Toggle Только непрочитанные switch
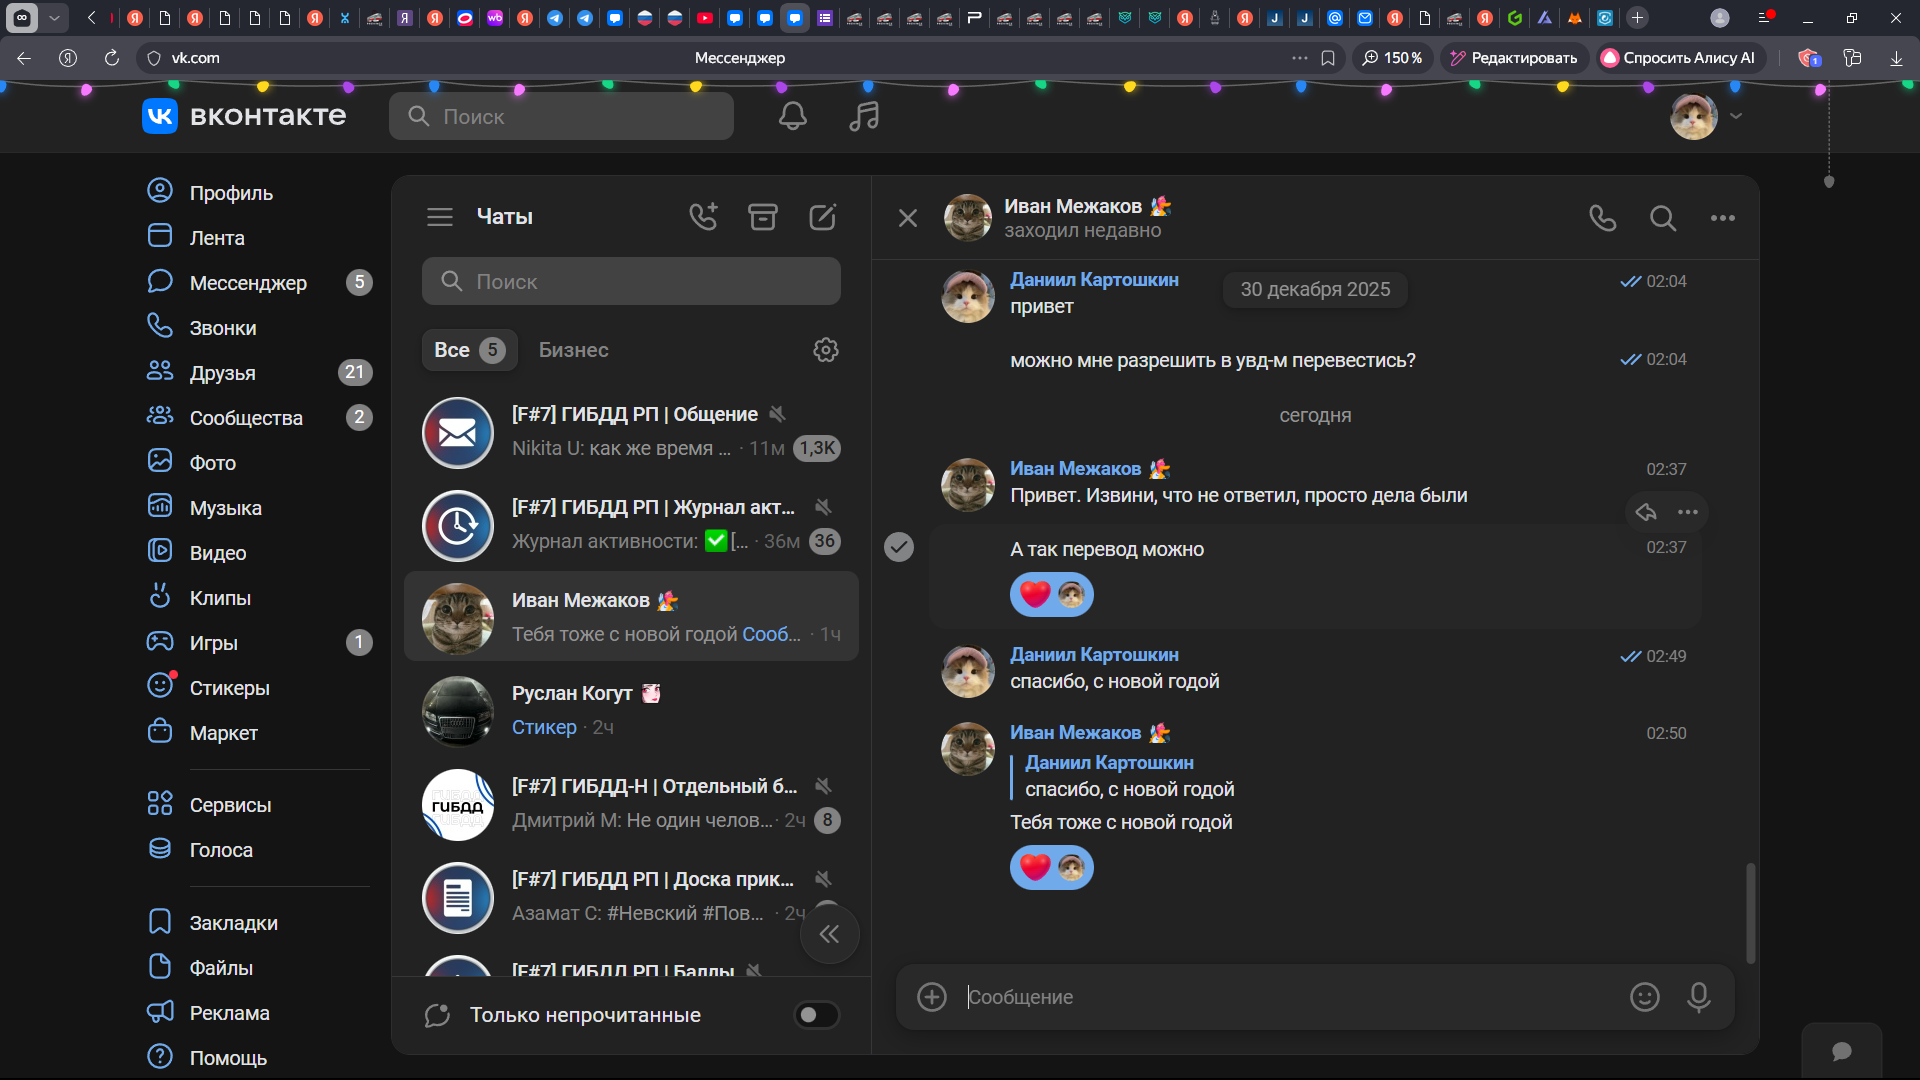This screenshot has height=1080, width=1920. (816, 1015)
